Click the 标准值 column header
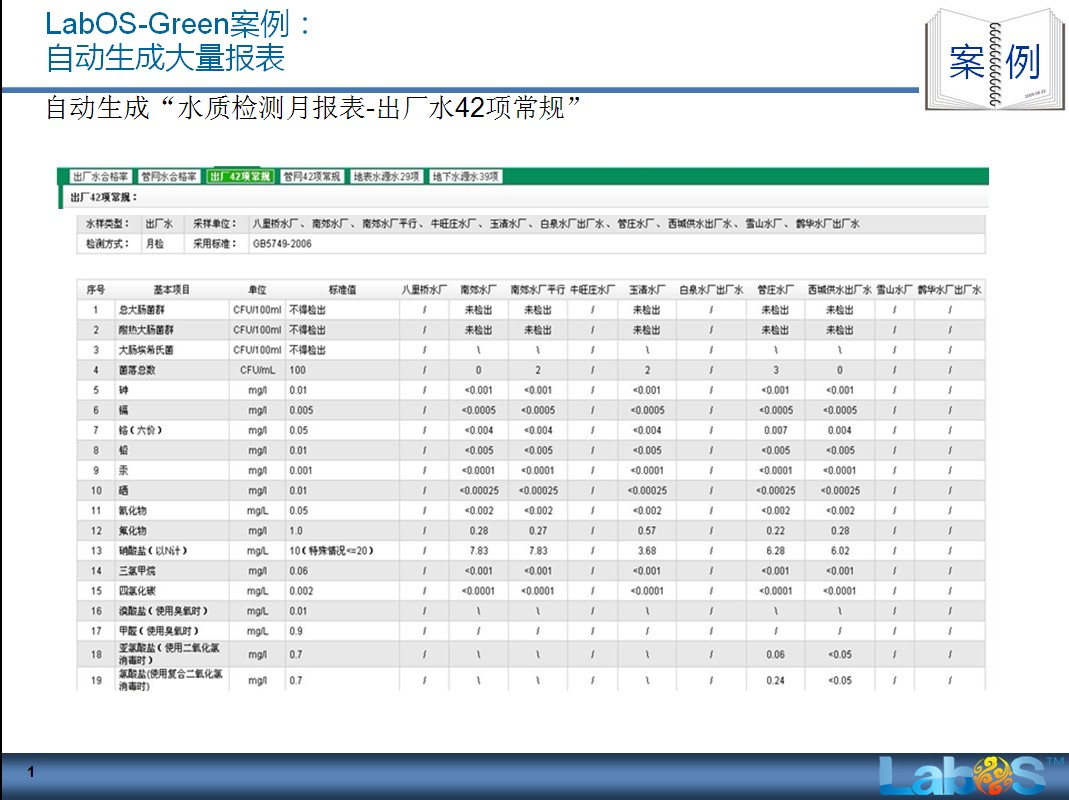The height and width of the screenshot is (800, 1069). click(x=342, y=290)
